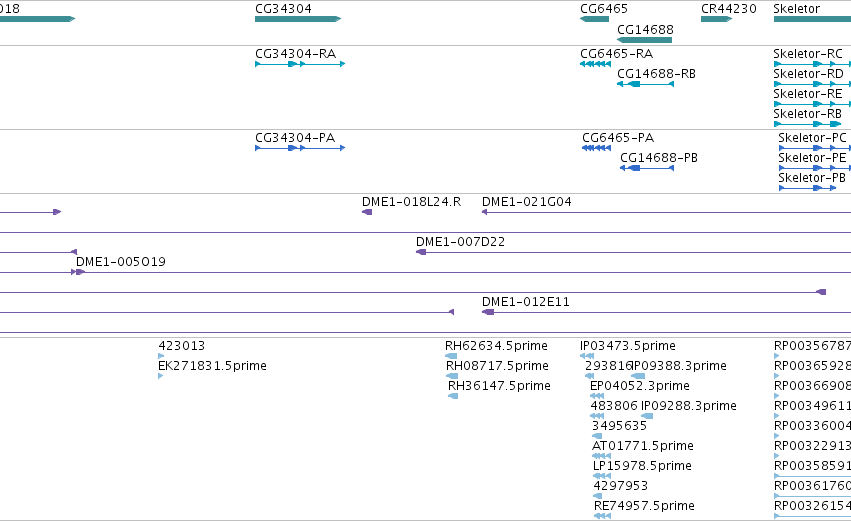Click the Skeletor-RB transcript label
The width and height of the screenshot is (851, 521).
(807, 114)
